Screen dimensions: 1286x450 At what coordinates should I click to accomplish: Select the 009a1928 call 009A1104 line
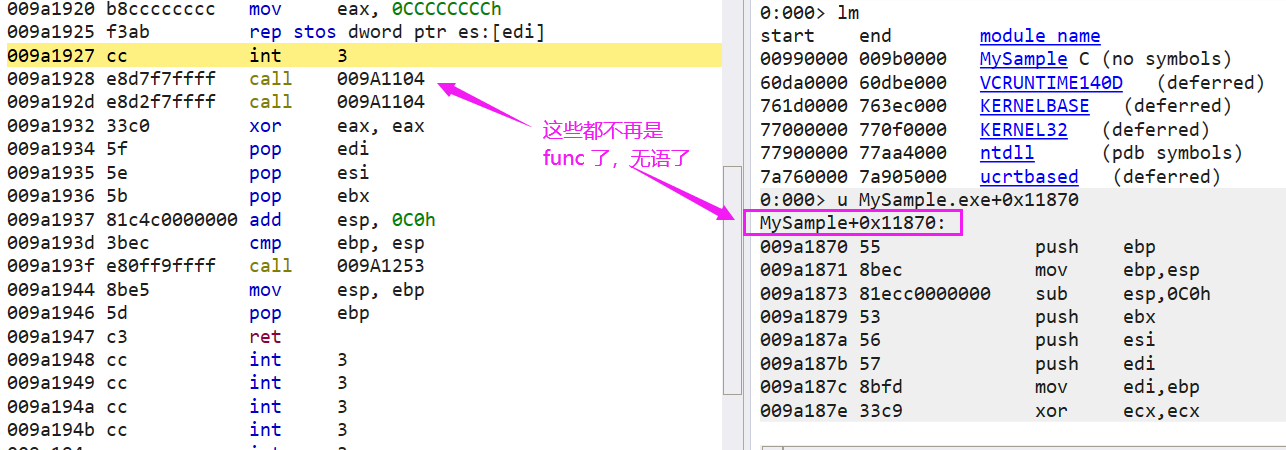click(x=364, y=78)
